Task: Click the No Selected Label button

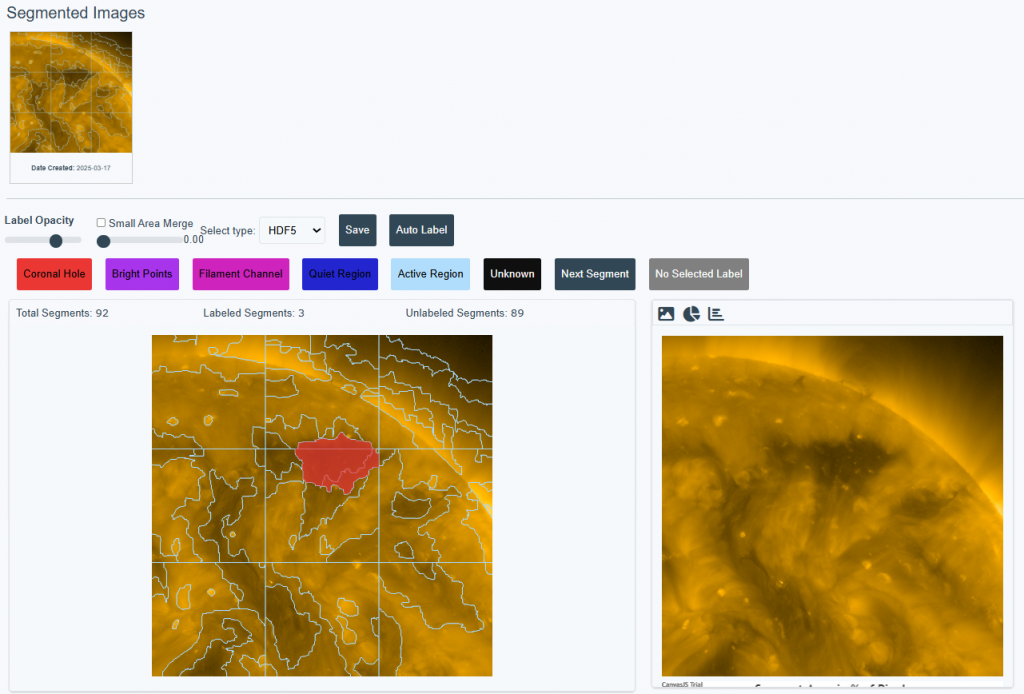Action: pos(698,274)
